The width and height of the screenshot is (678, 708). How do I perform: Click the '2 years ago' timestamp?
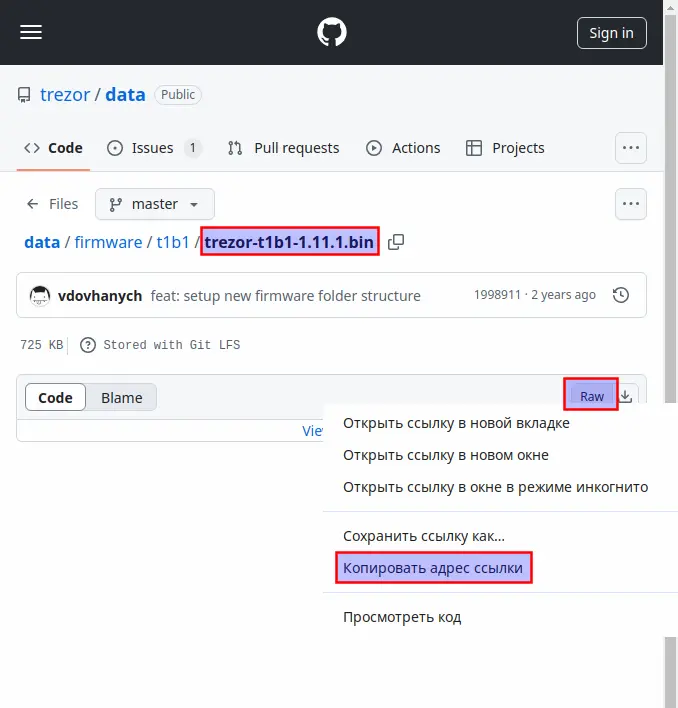tap(563, 295)
